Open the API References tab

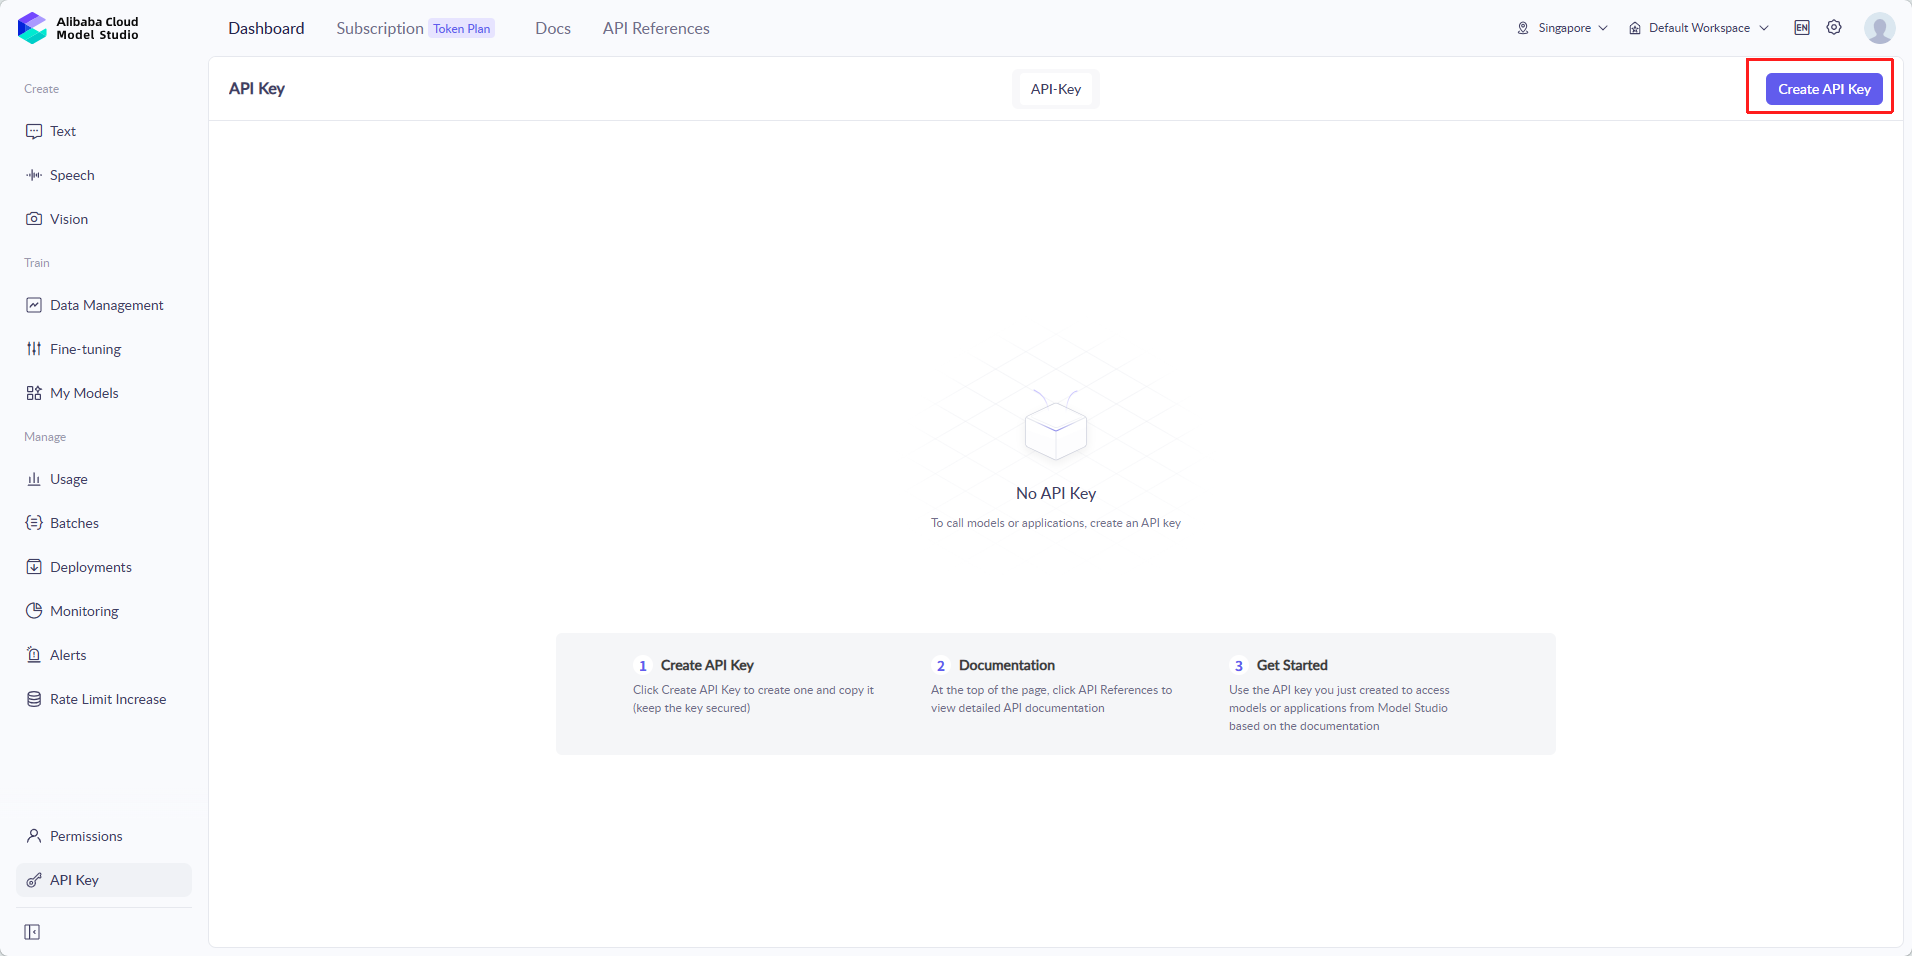(656, 28)
